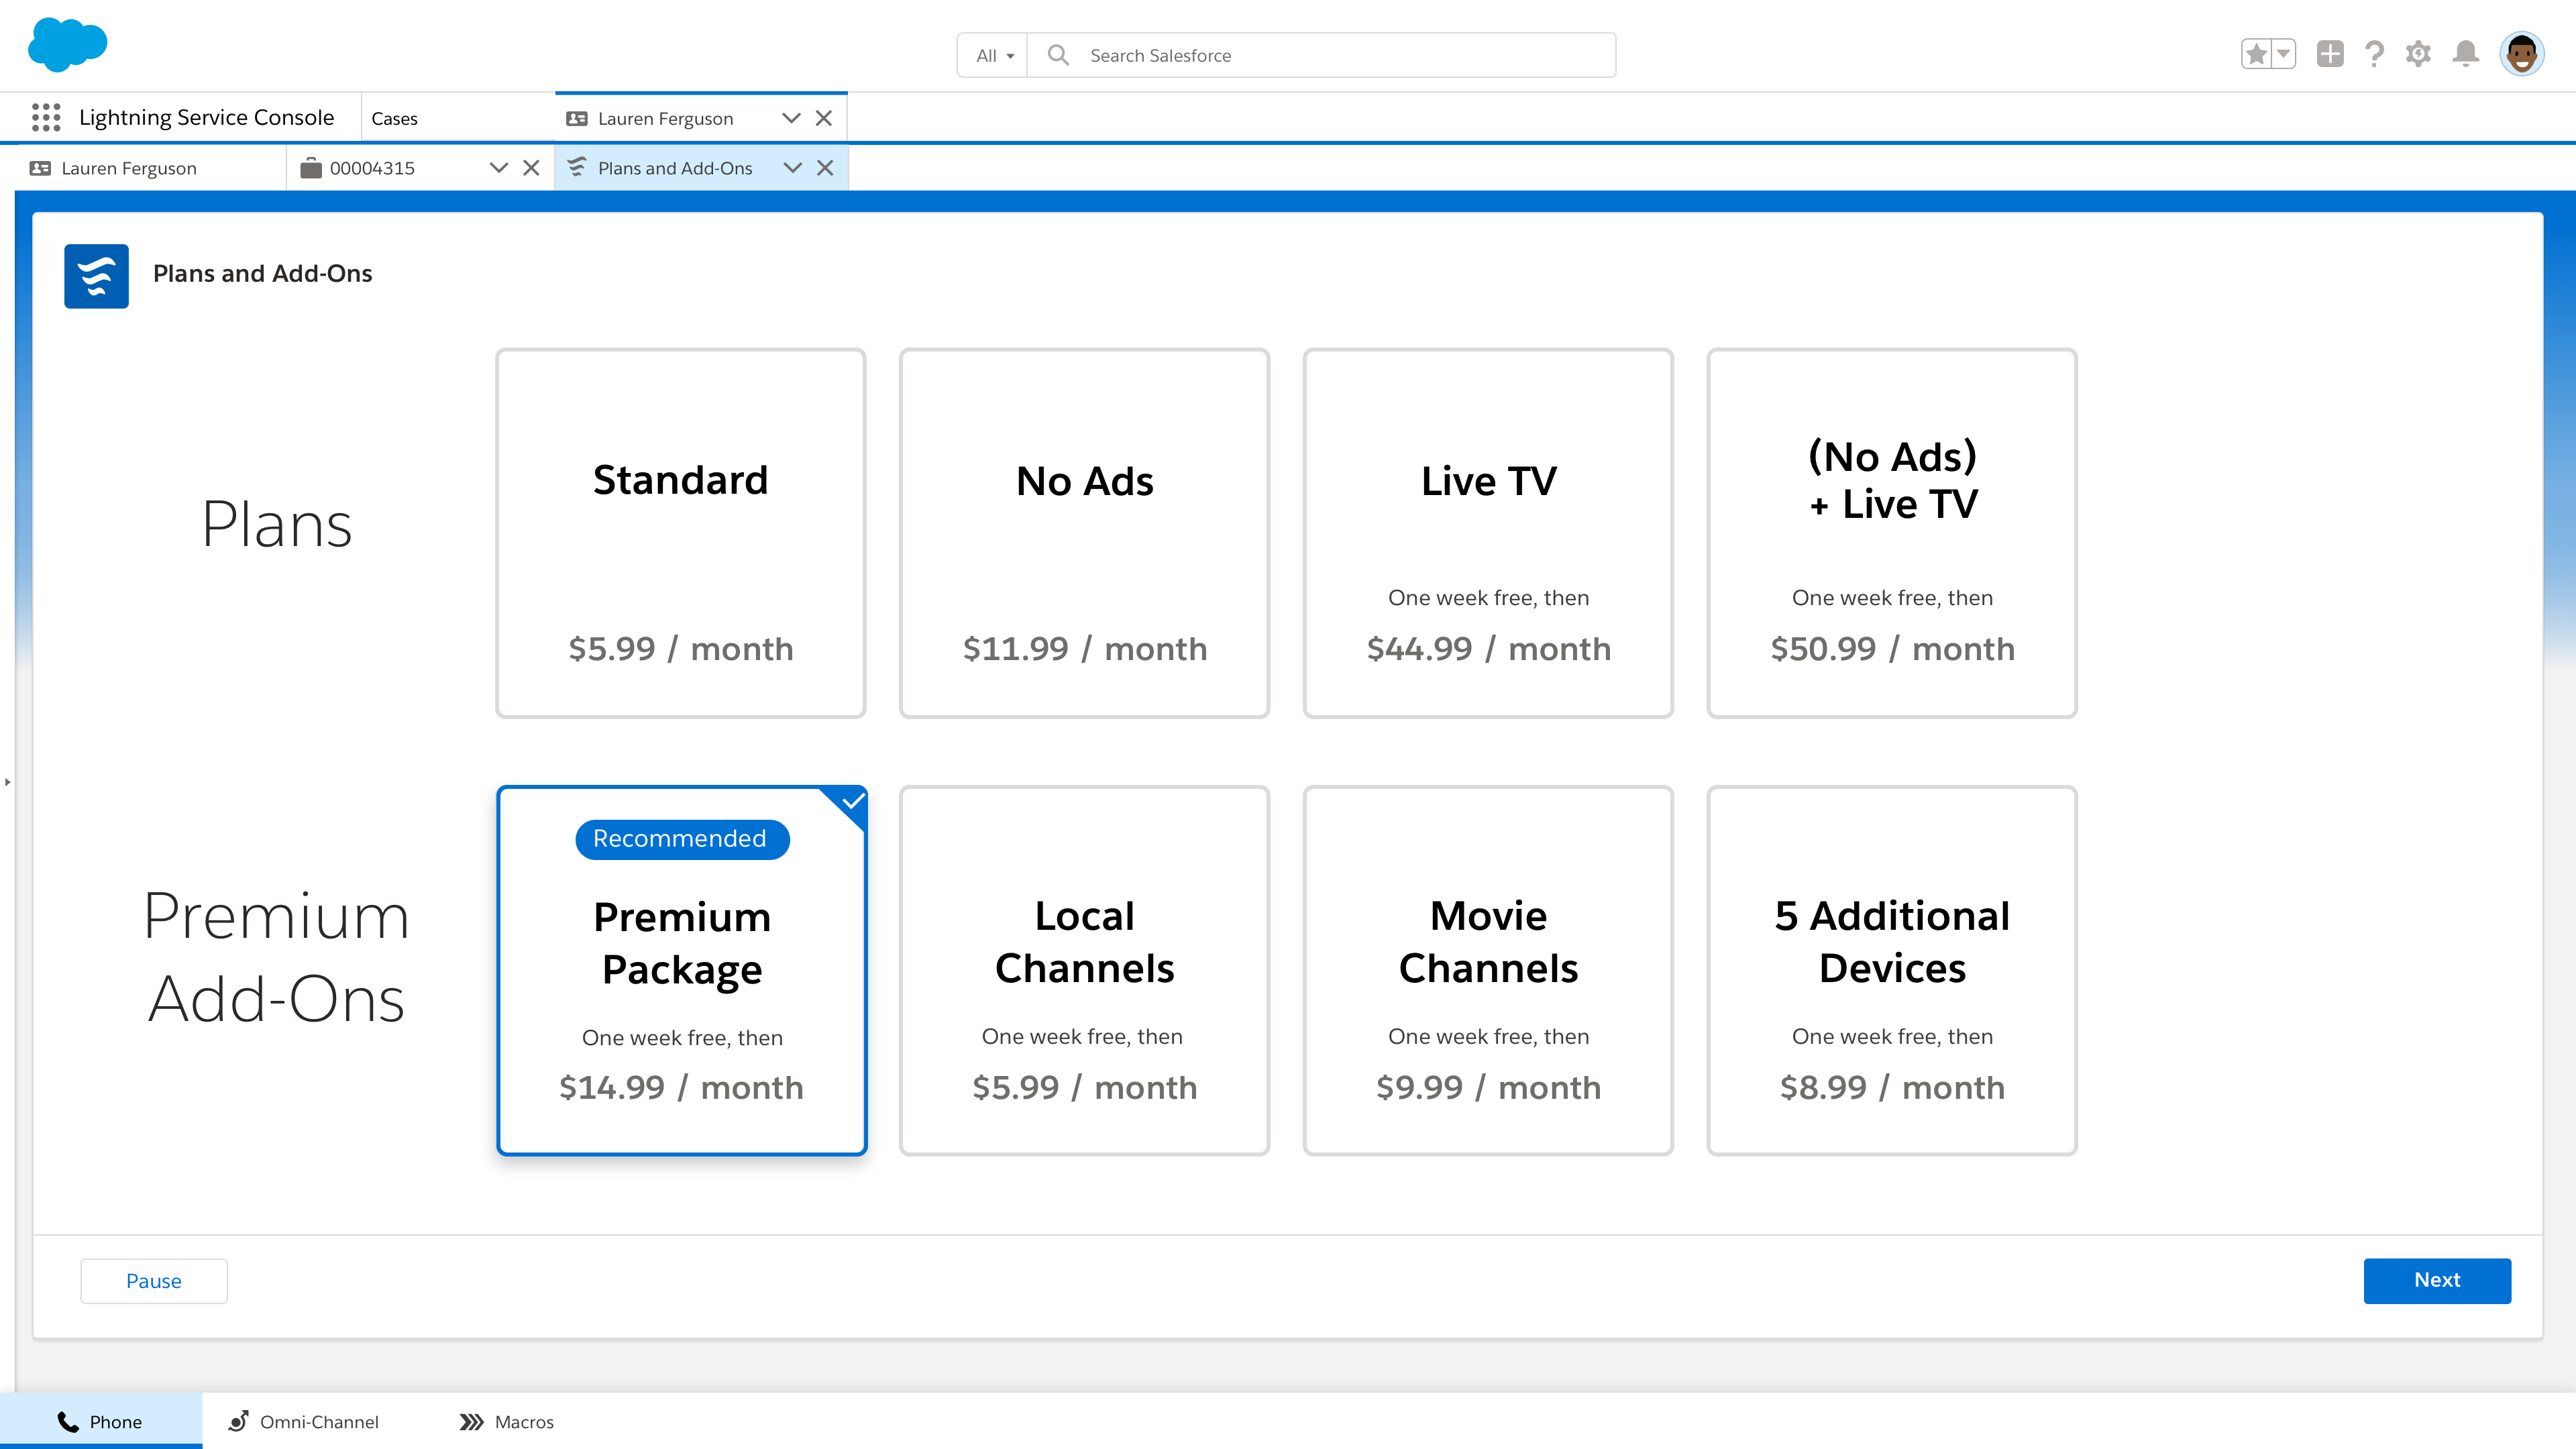Select the Standard plan card
Screen dimensions: 2576x1449
coord(681,532)
